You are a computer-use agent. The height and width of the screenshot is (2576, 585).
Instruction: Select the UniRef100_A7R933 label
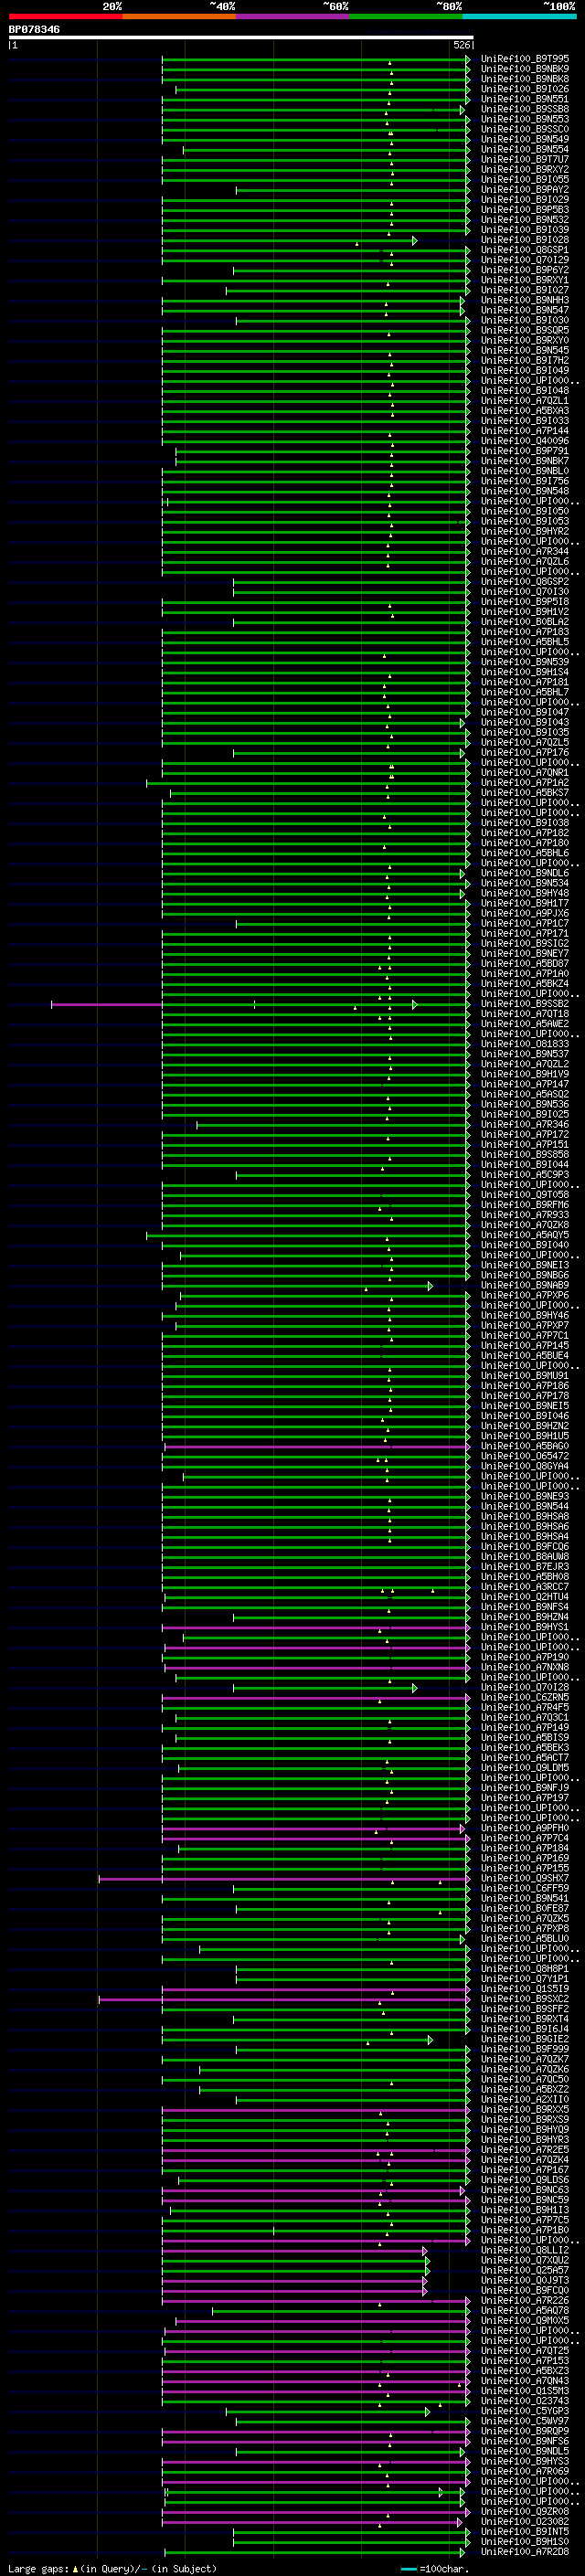pyautogui.click(x=525, y=1215)
